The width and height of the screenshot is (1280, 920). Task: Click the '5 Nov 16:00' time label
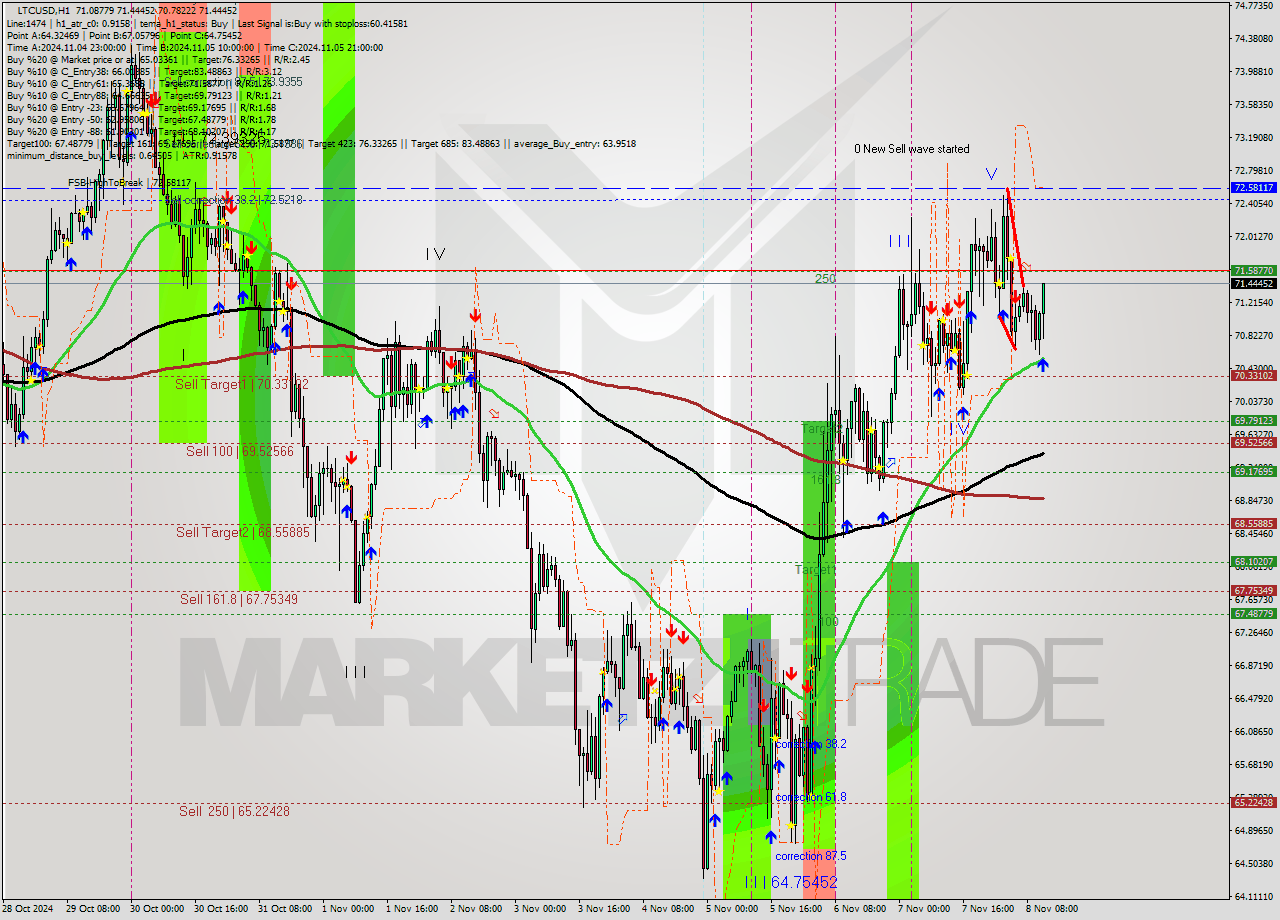pos(796,909)
